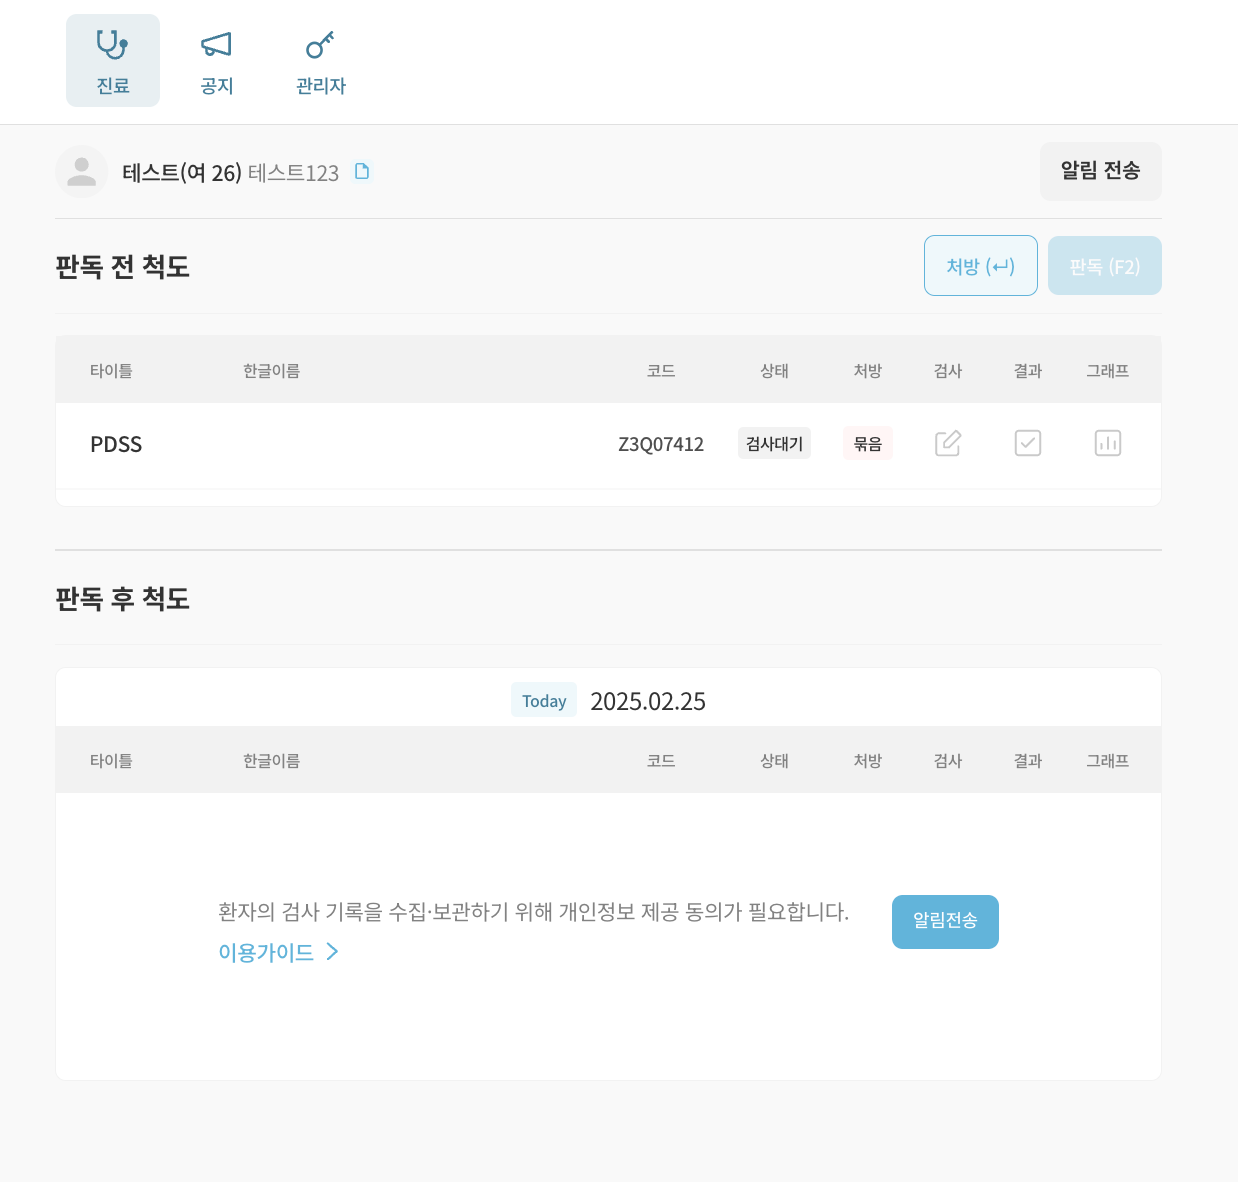Switch to the 공지 megaphone tab
Viewport: 1238px width, 1182px height.
217,60
